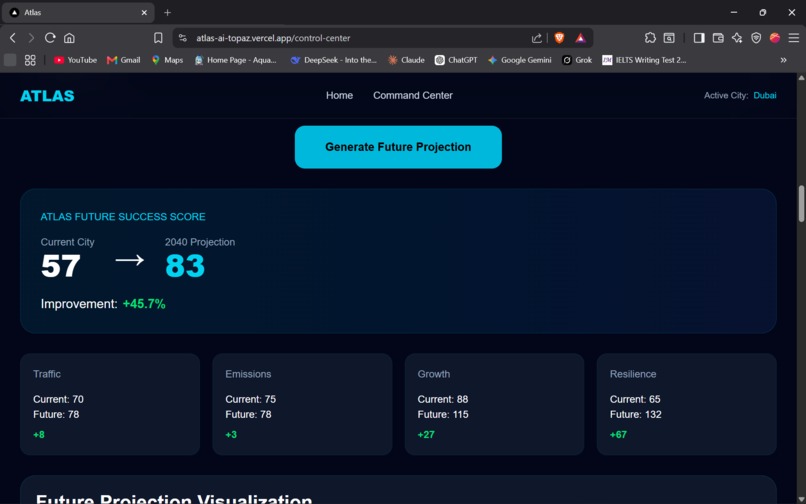
Task: Click the Traffic +8 change value
Action: pyautogui.click(x=39, y=435)
